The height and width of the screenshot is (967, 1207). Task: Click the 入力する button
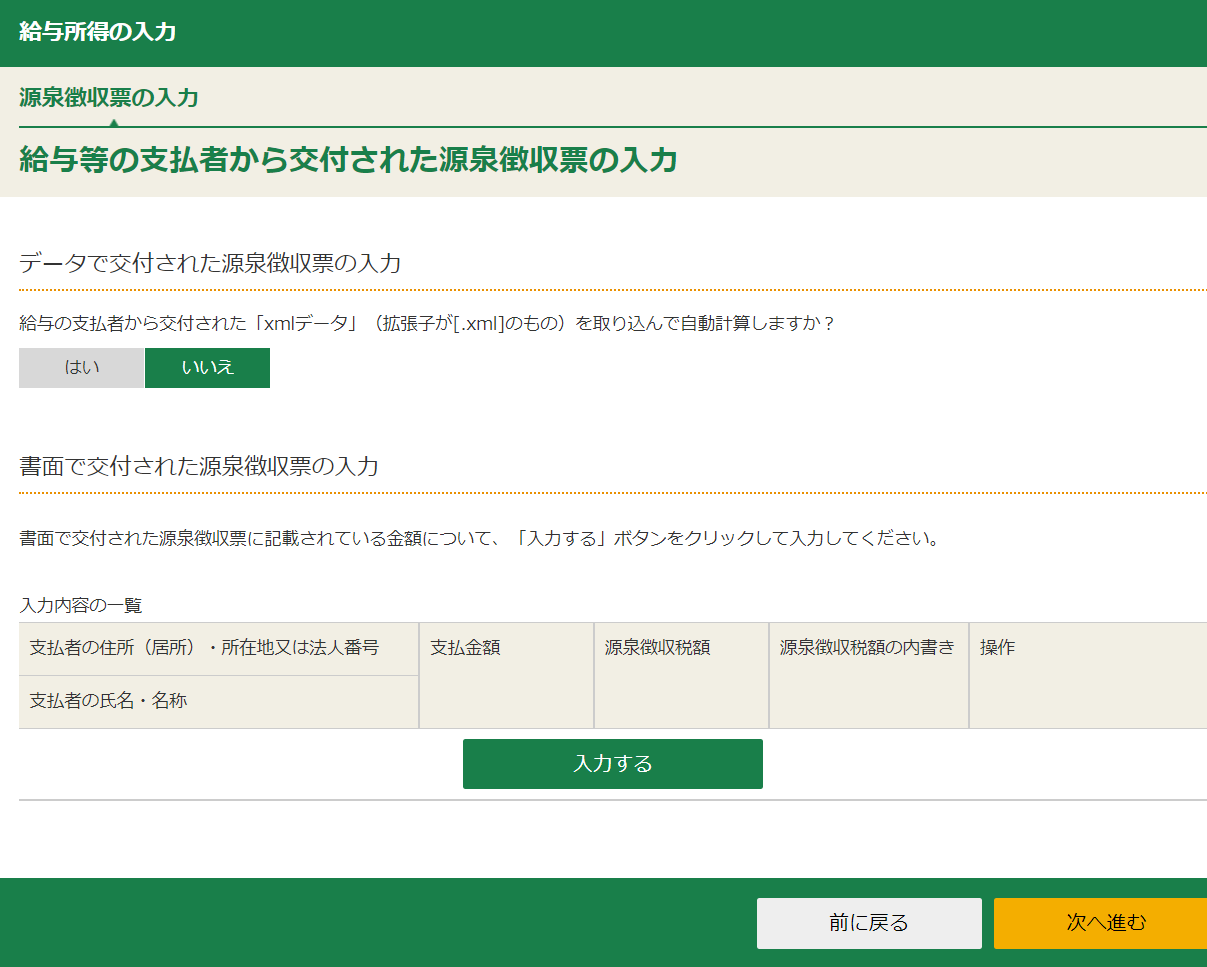point(612,764)
